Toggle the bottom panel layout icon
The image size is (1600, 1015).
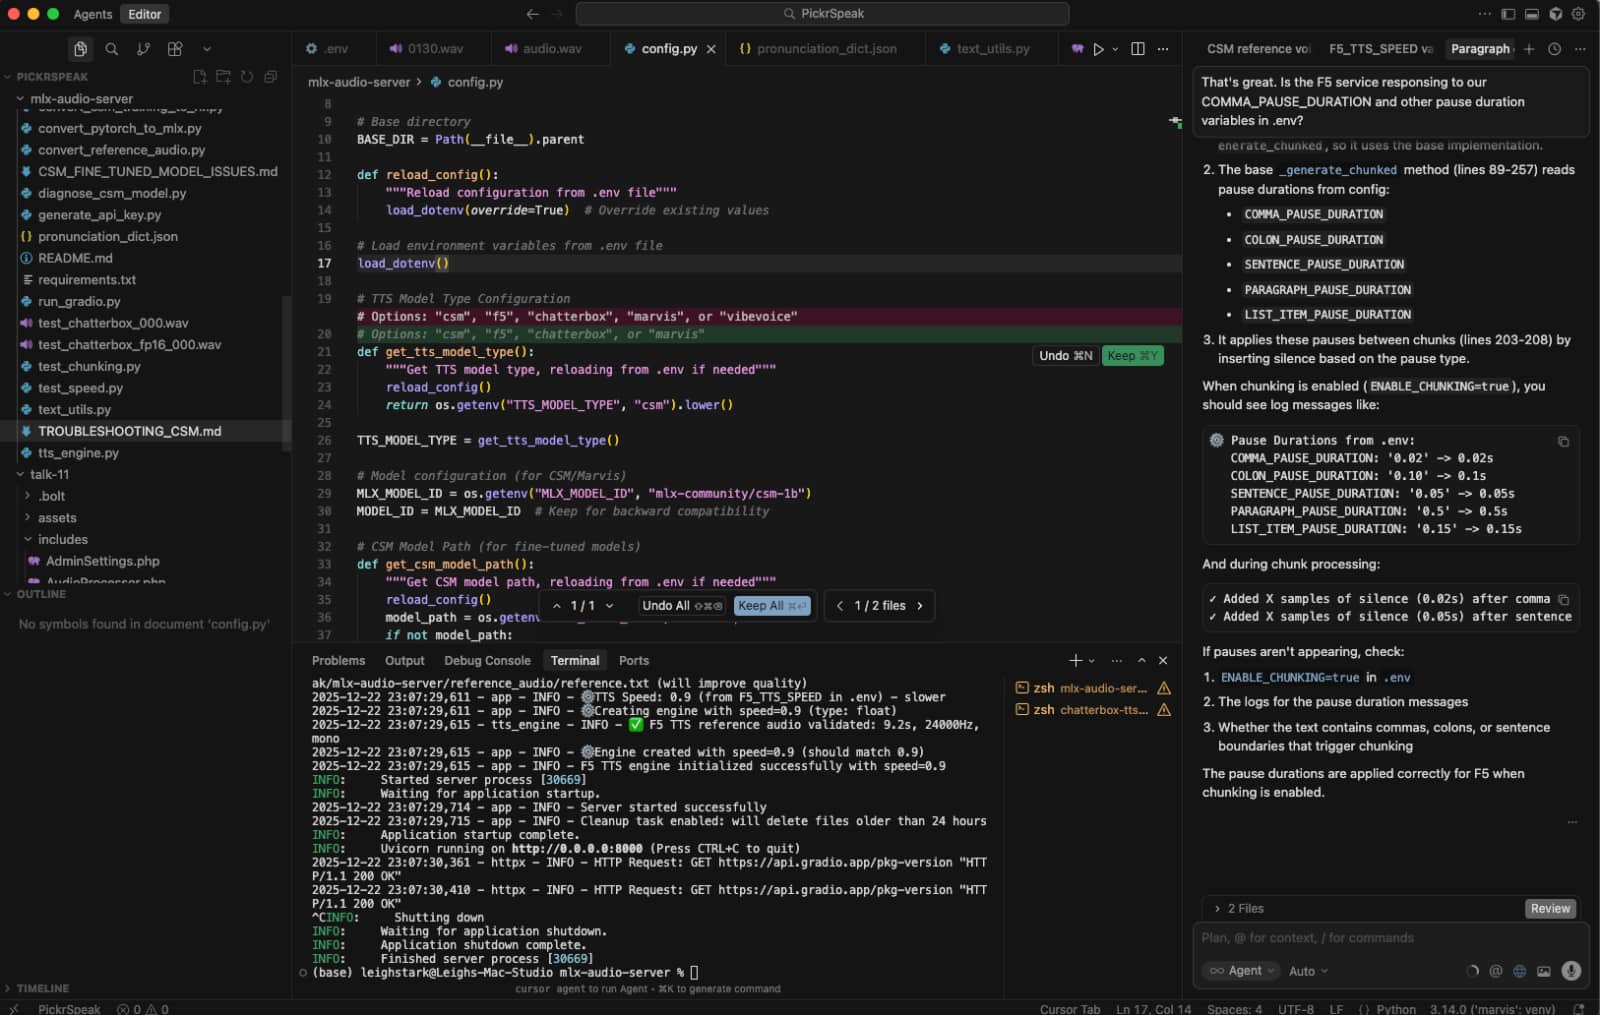point(1531,14)
